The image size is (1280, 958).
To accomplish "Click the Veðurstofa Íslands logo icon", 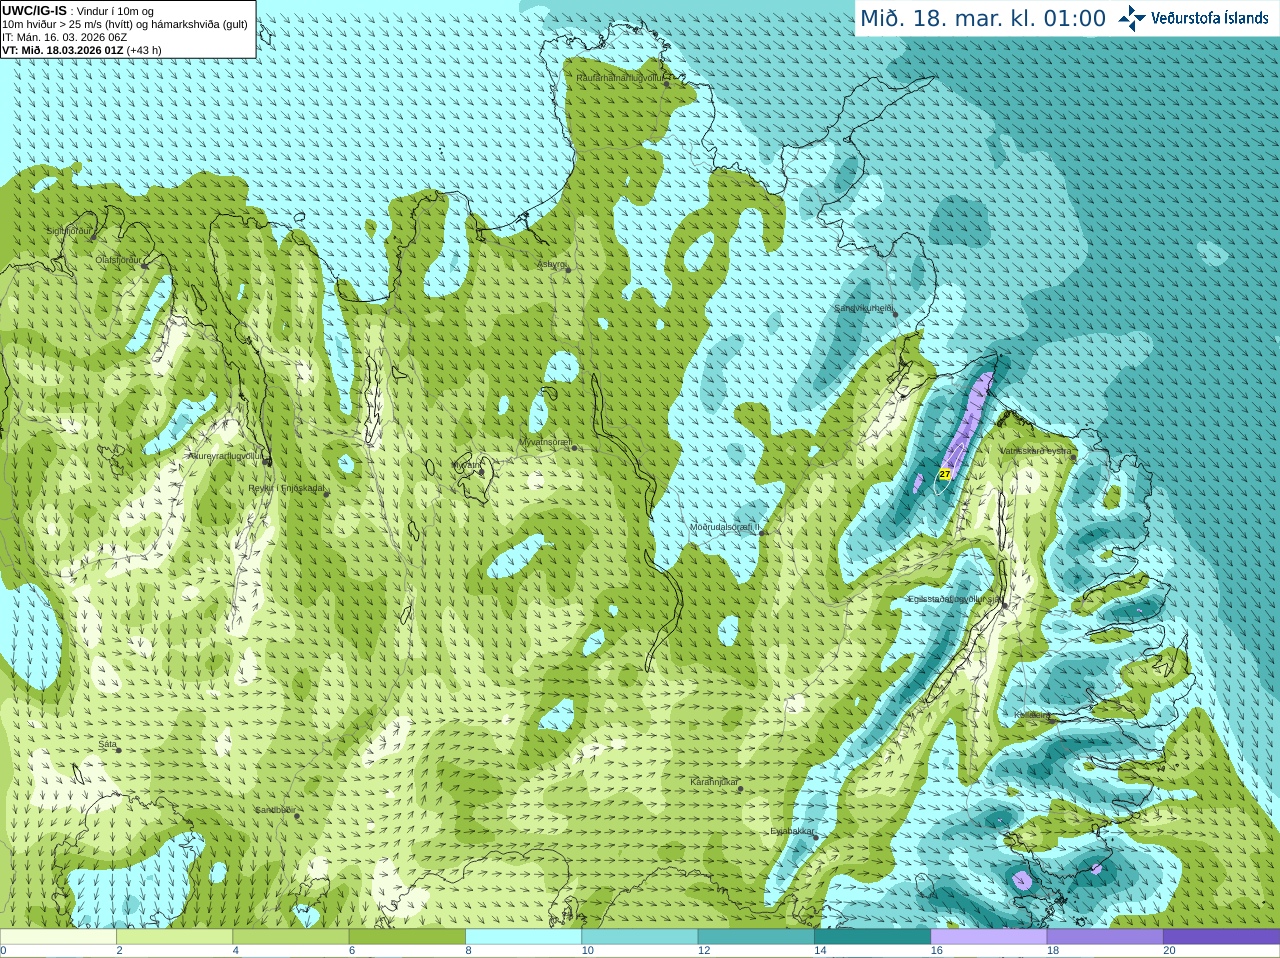I will click(x=1131, y=18).
